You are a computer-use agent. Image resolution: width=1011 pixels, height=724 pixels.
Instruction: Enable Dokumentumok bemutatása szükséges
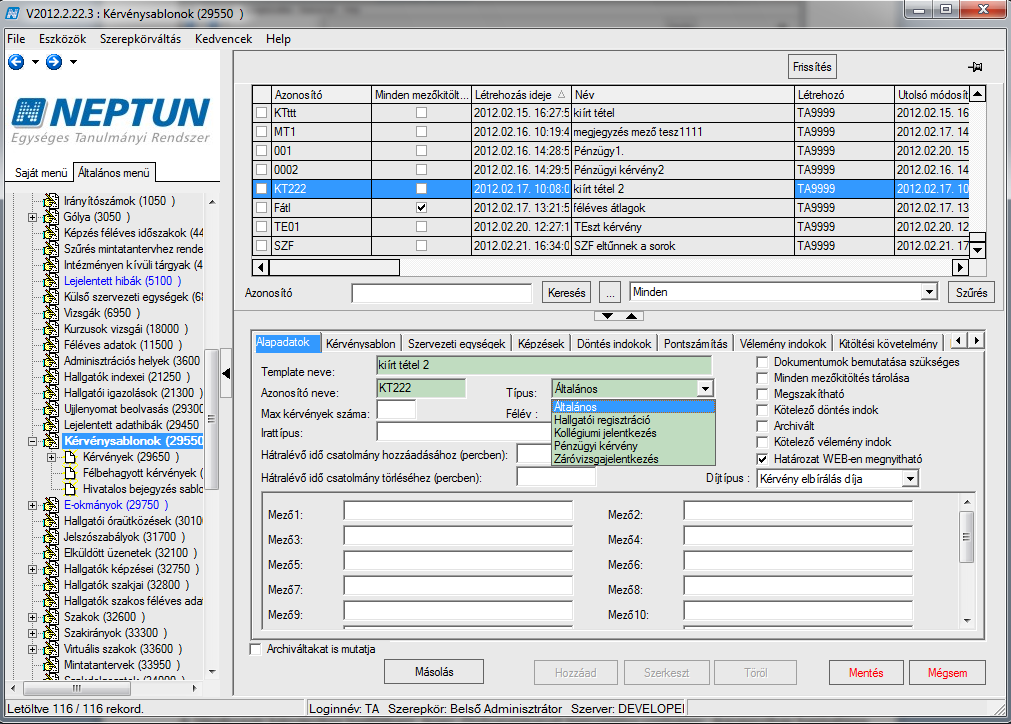point(763,362)
